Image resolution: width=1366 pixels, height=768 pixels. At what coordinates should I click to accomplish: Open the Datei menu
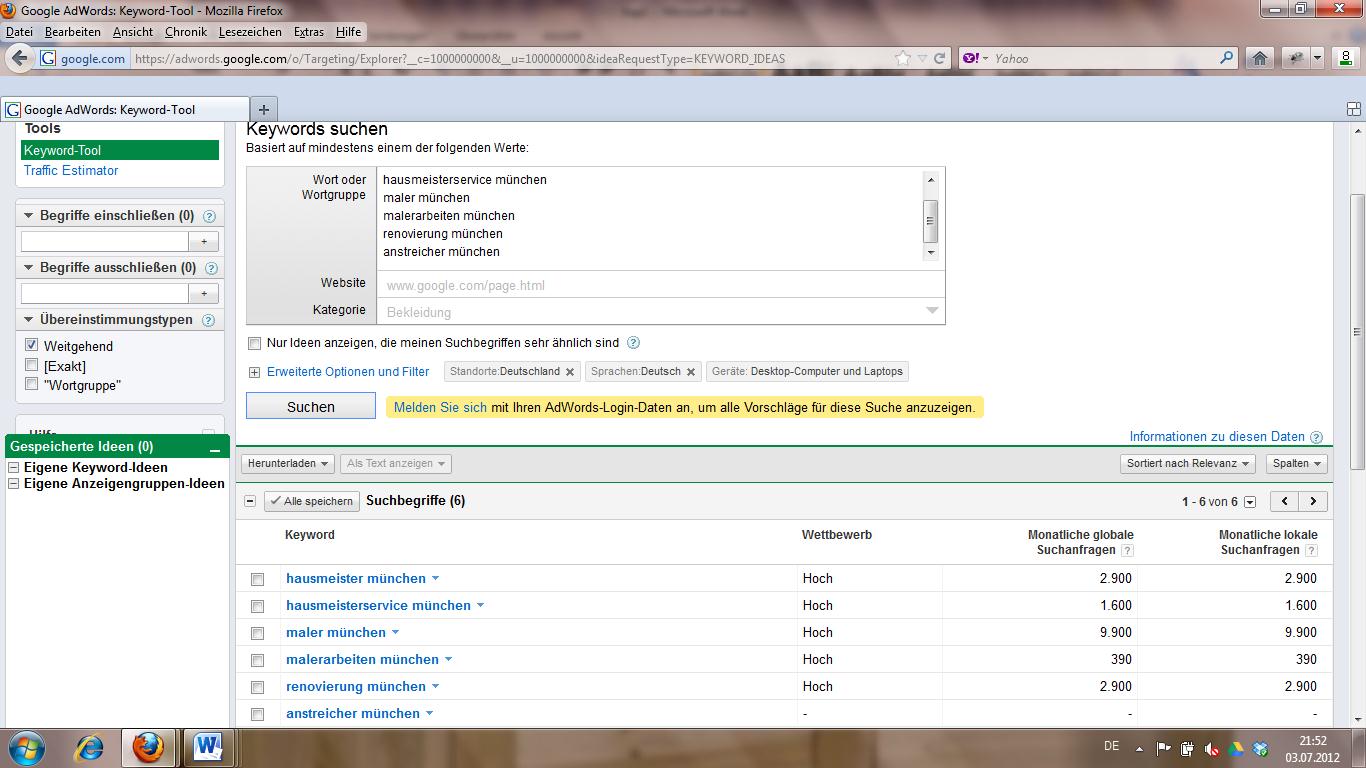click(19, 32)
